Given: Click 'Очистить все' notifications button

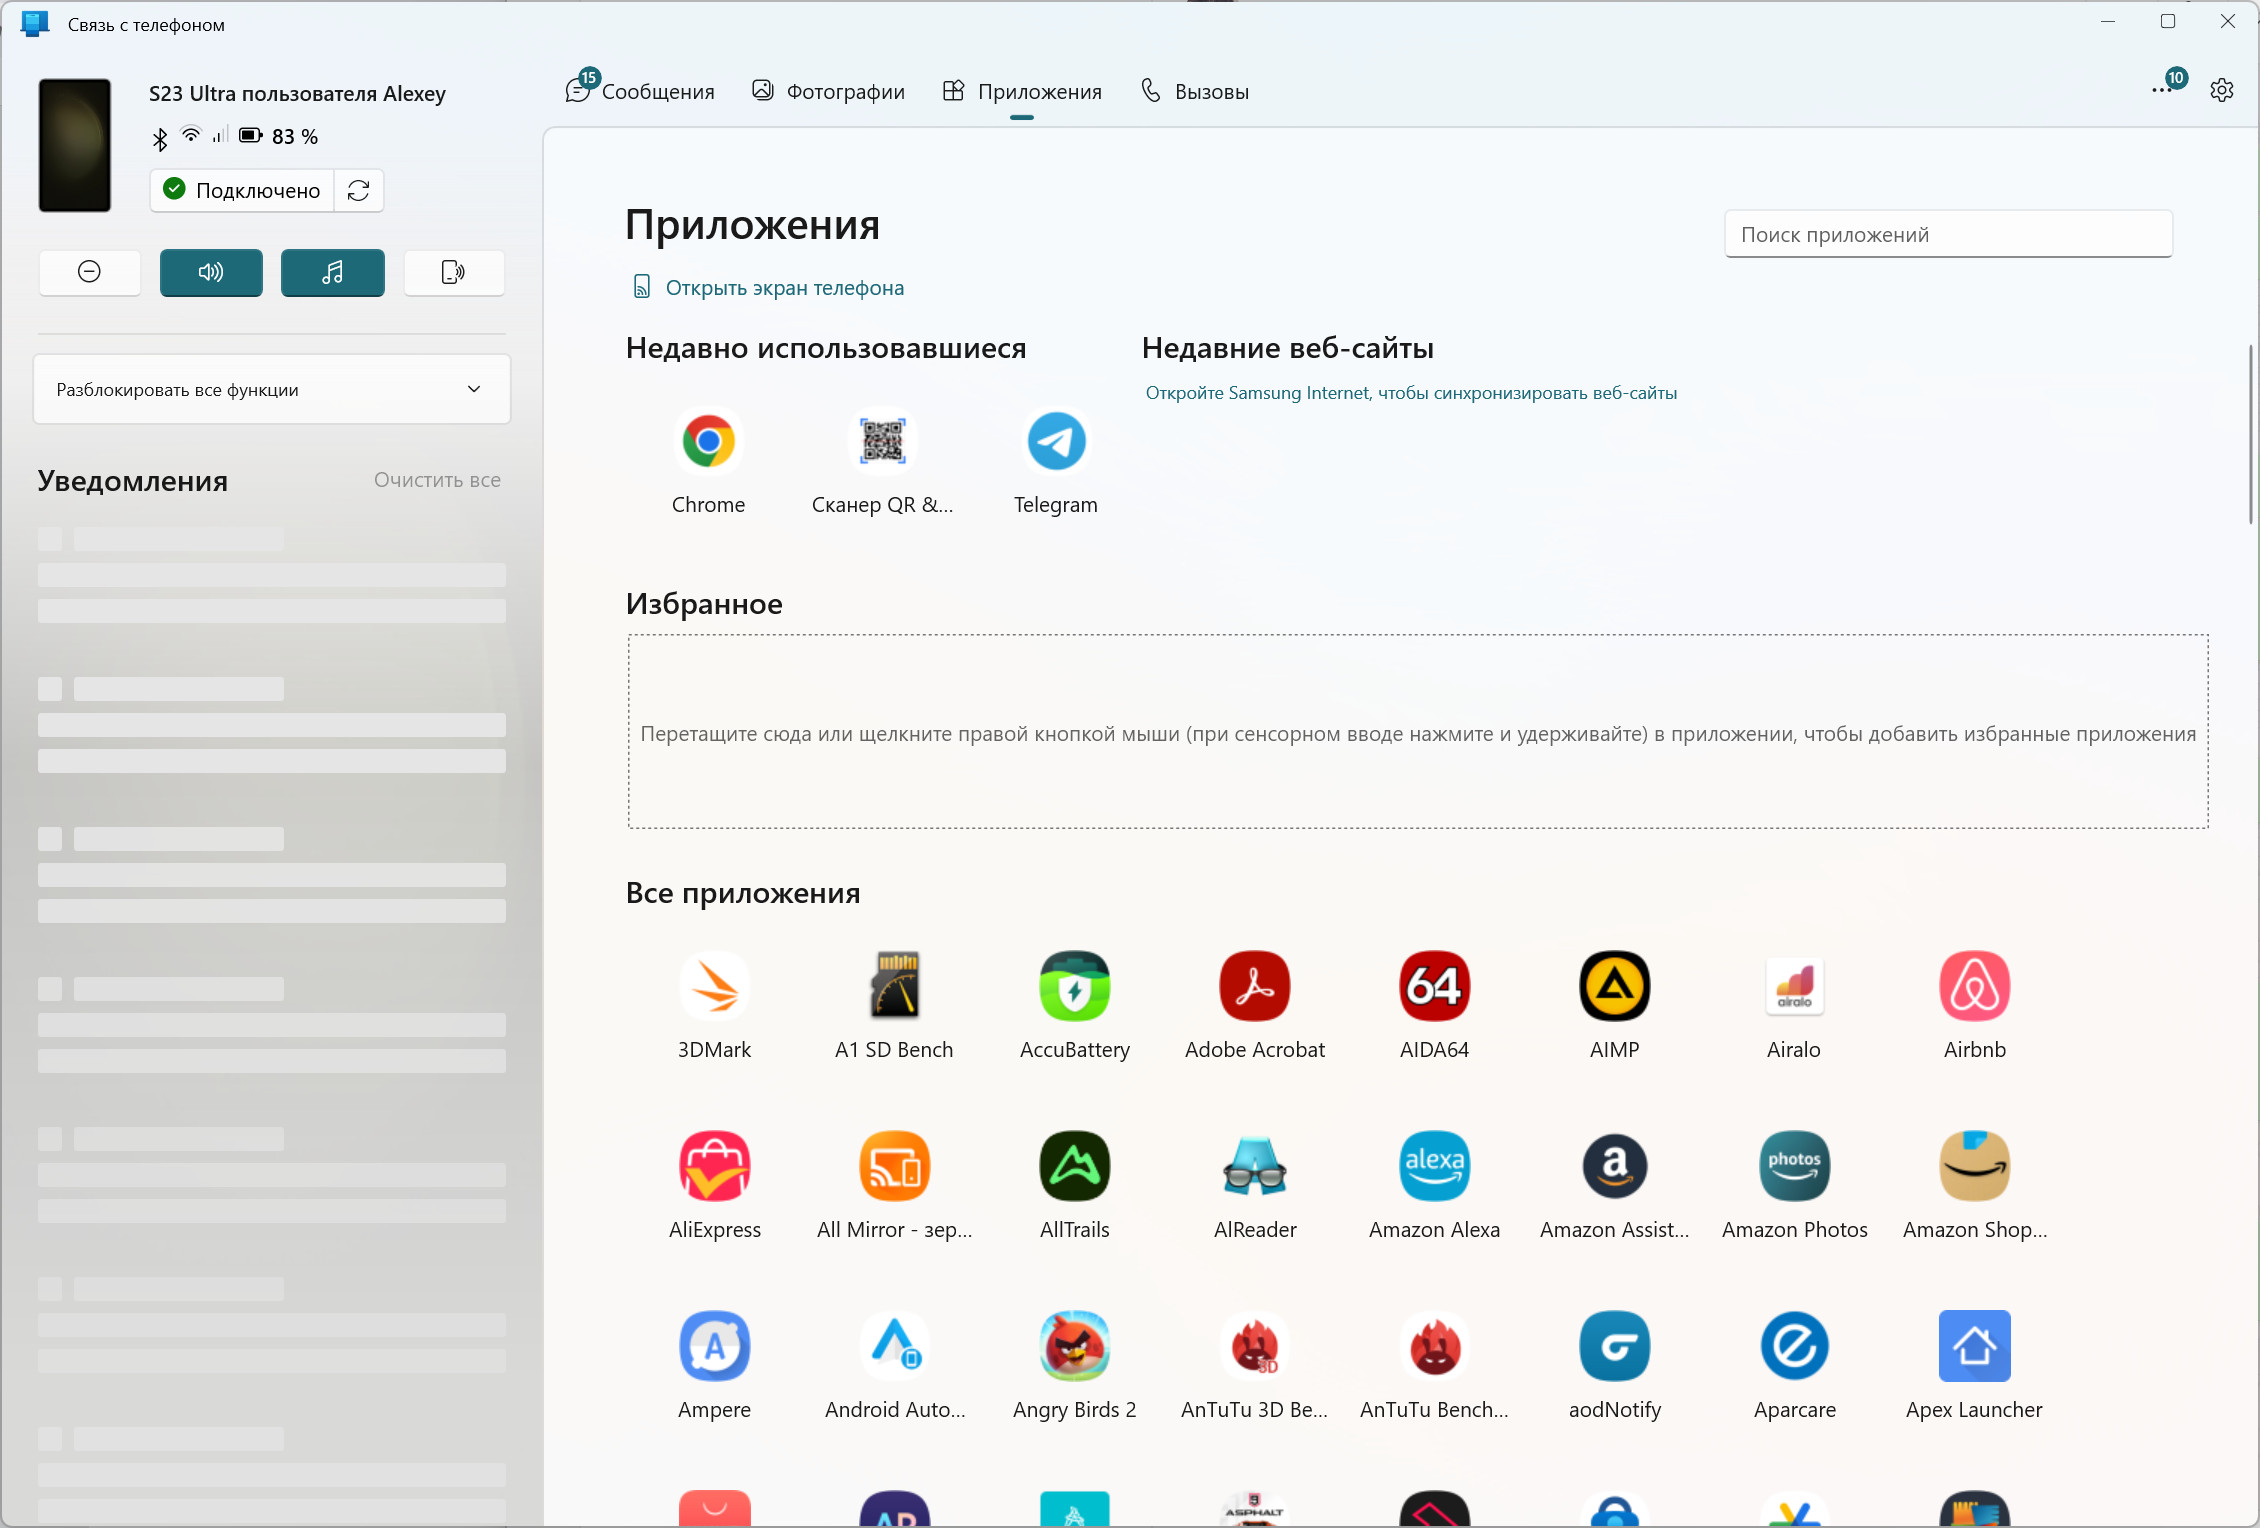Looking at the screenshot, I should pos(437,480).
